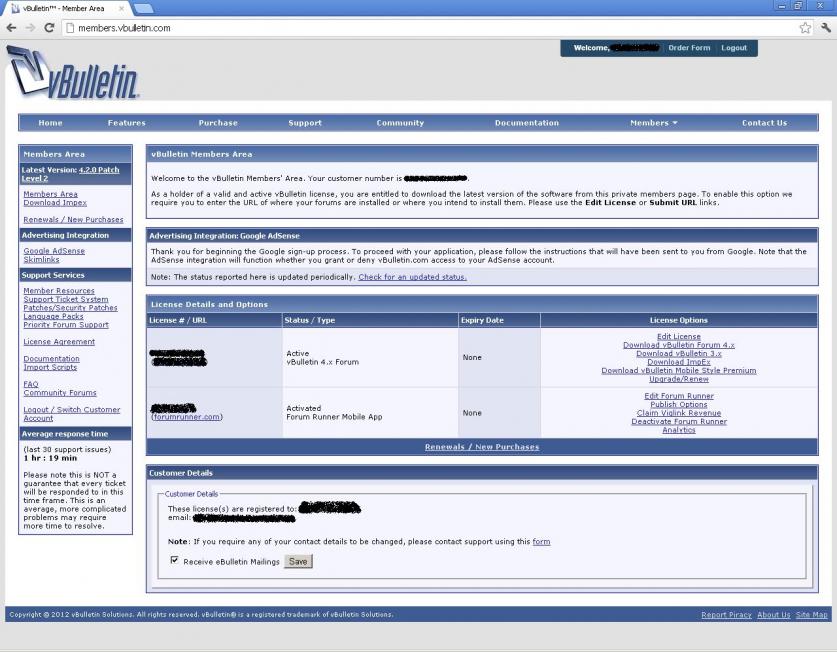Open Home in the navigation bar
This screenshot has width=837, height=652.
(x=50, y=123)
